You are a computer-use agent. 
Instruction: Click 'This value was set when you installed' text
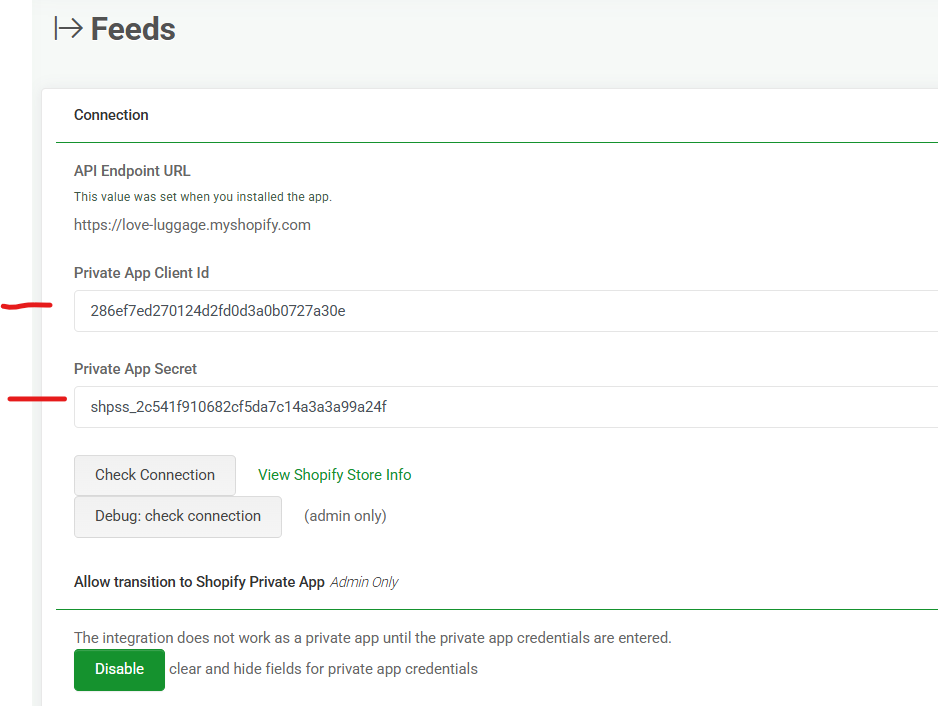pos(203,197)
